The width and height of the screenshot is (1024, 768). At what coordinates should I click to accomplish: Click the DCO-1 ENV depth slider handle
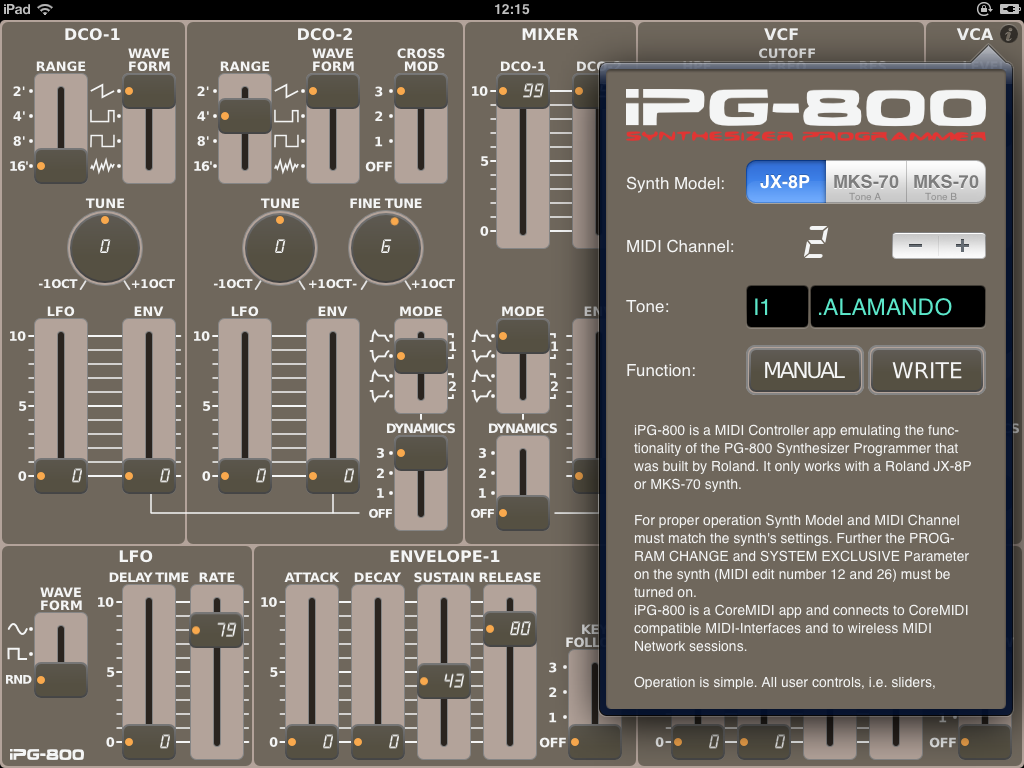149,476
